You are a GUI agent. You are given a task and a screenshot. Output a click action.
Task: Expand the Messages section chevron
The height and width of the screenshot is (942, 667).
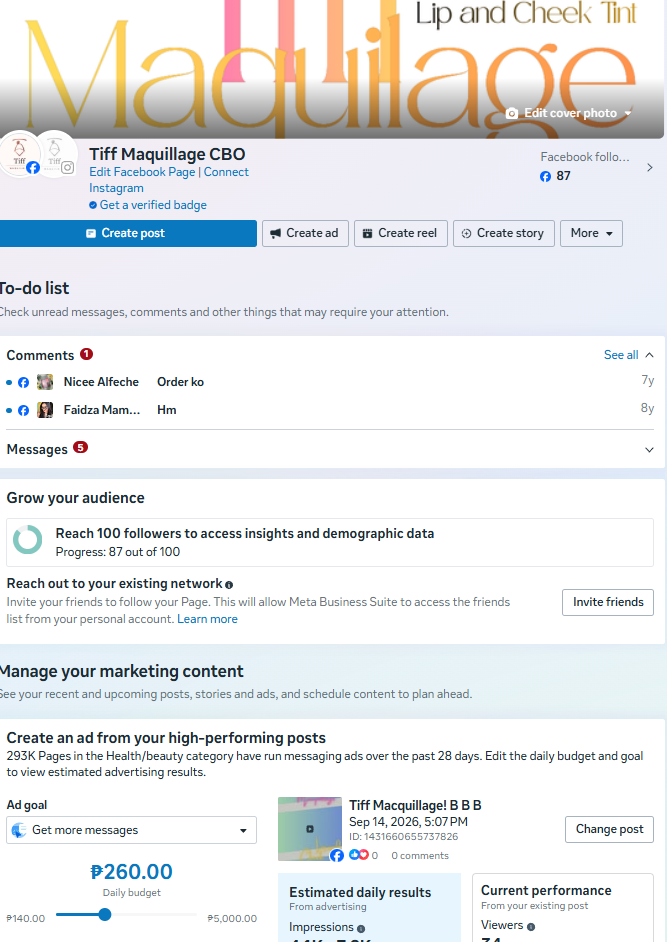coord(650,450)
